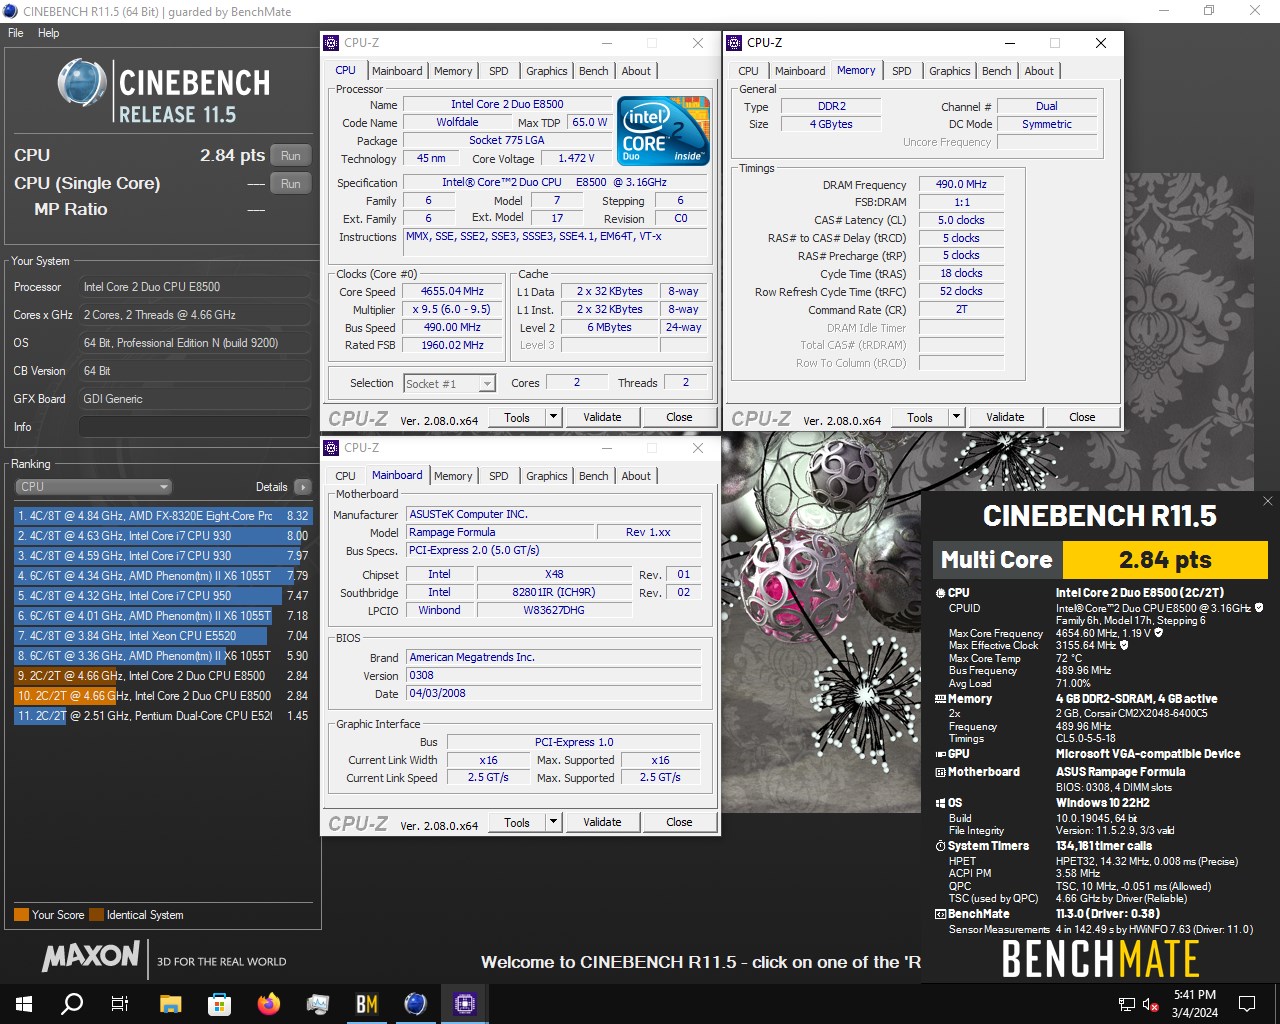Open Graphics tab in CPU-Z CPU window
The height and width of the screenshot is (1024, 1280).
click(546, 71)
